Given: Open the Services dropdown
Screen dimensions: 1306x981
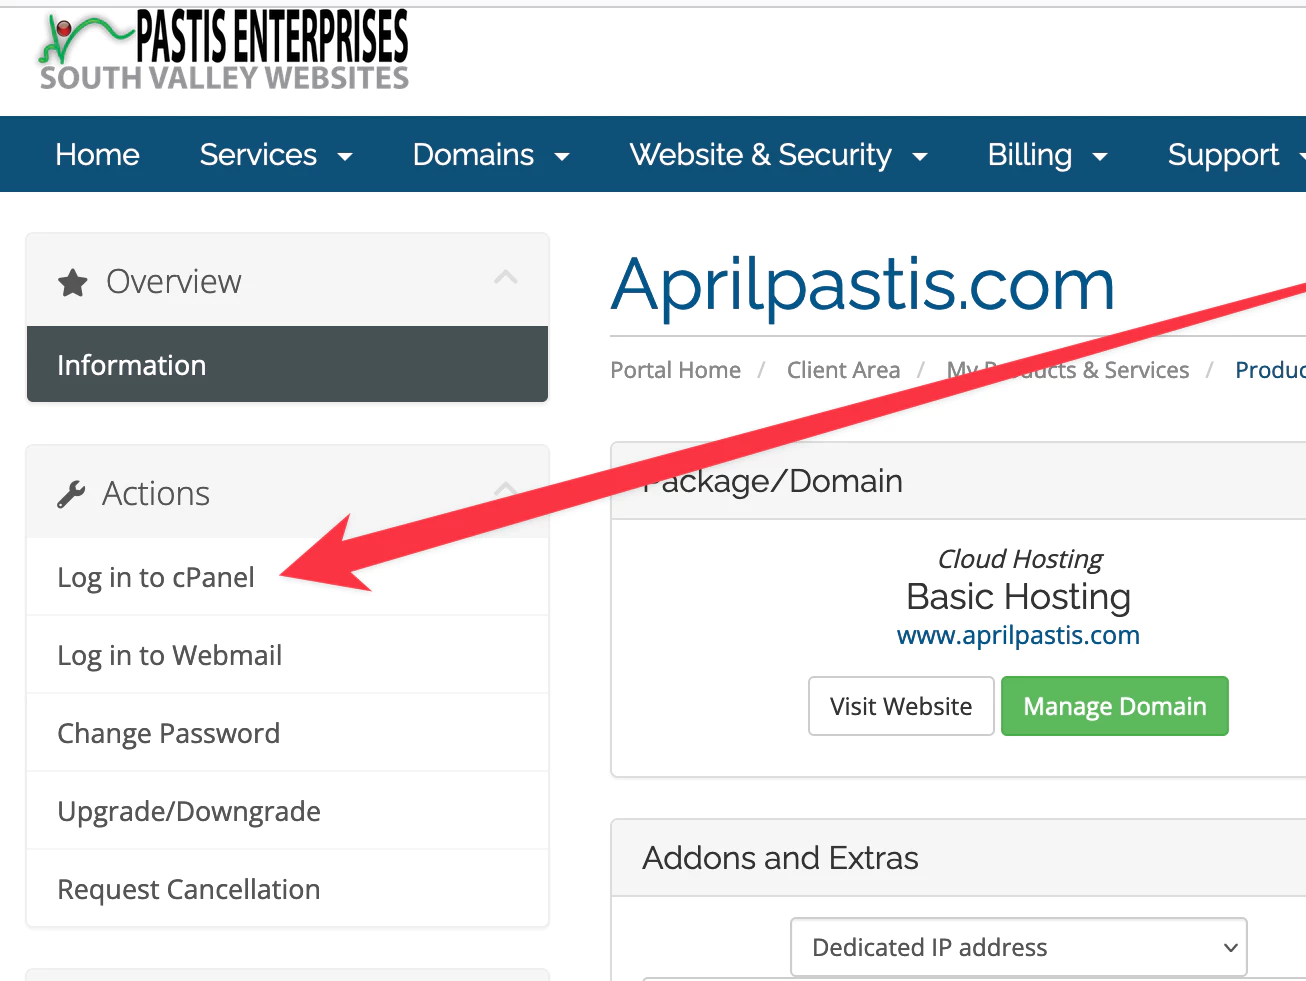Looking at the screenshot, I should coord(275,154).
